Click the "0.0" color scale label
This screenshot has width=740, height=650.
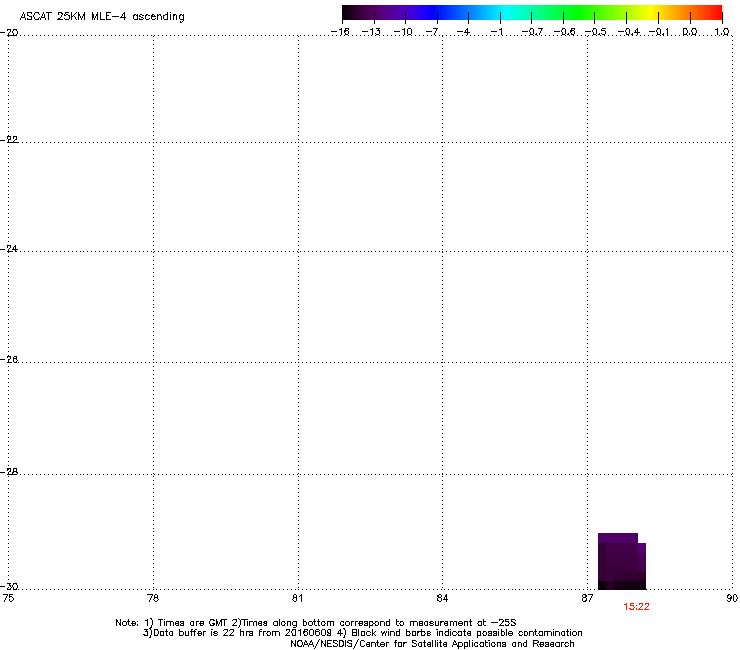click(x=690, y=32)
